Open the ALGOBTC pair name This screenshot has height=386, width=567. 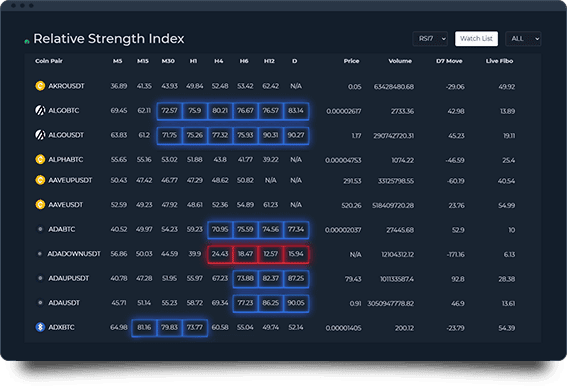[64, 110]
